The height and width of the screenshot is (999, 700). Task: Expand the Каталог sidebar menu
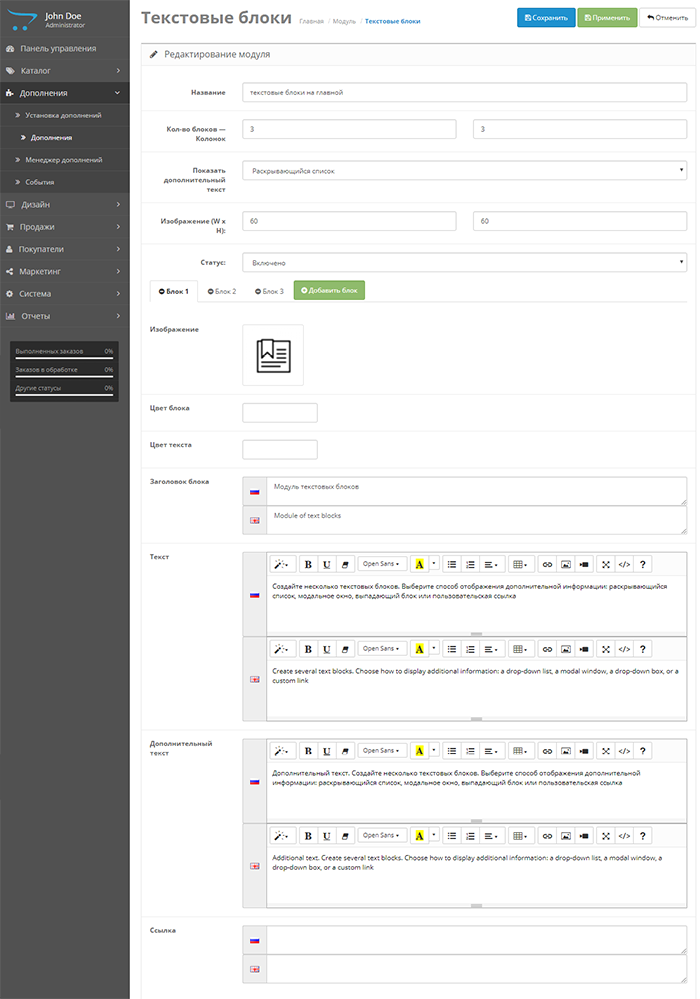64,71
